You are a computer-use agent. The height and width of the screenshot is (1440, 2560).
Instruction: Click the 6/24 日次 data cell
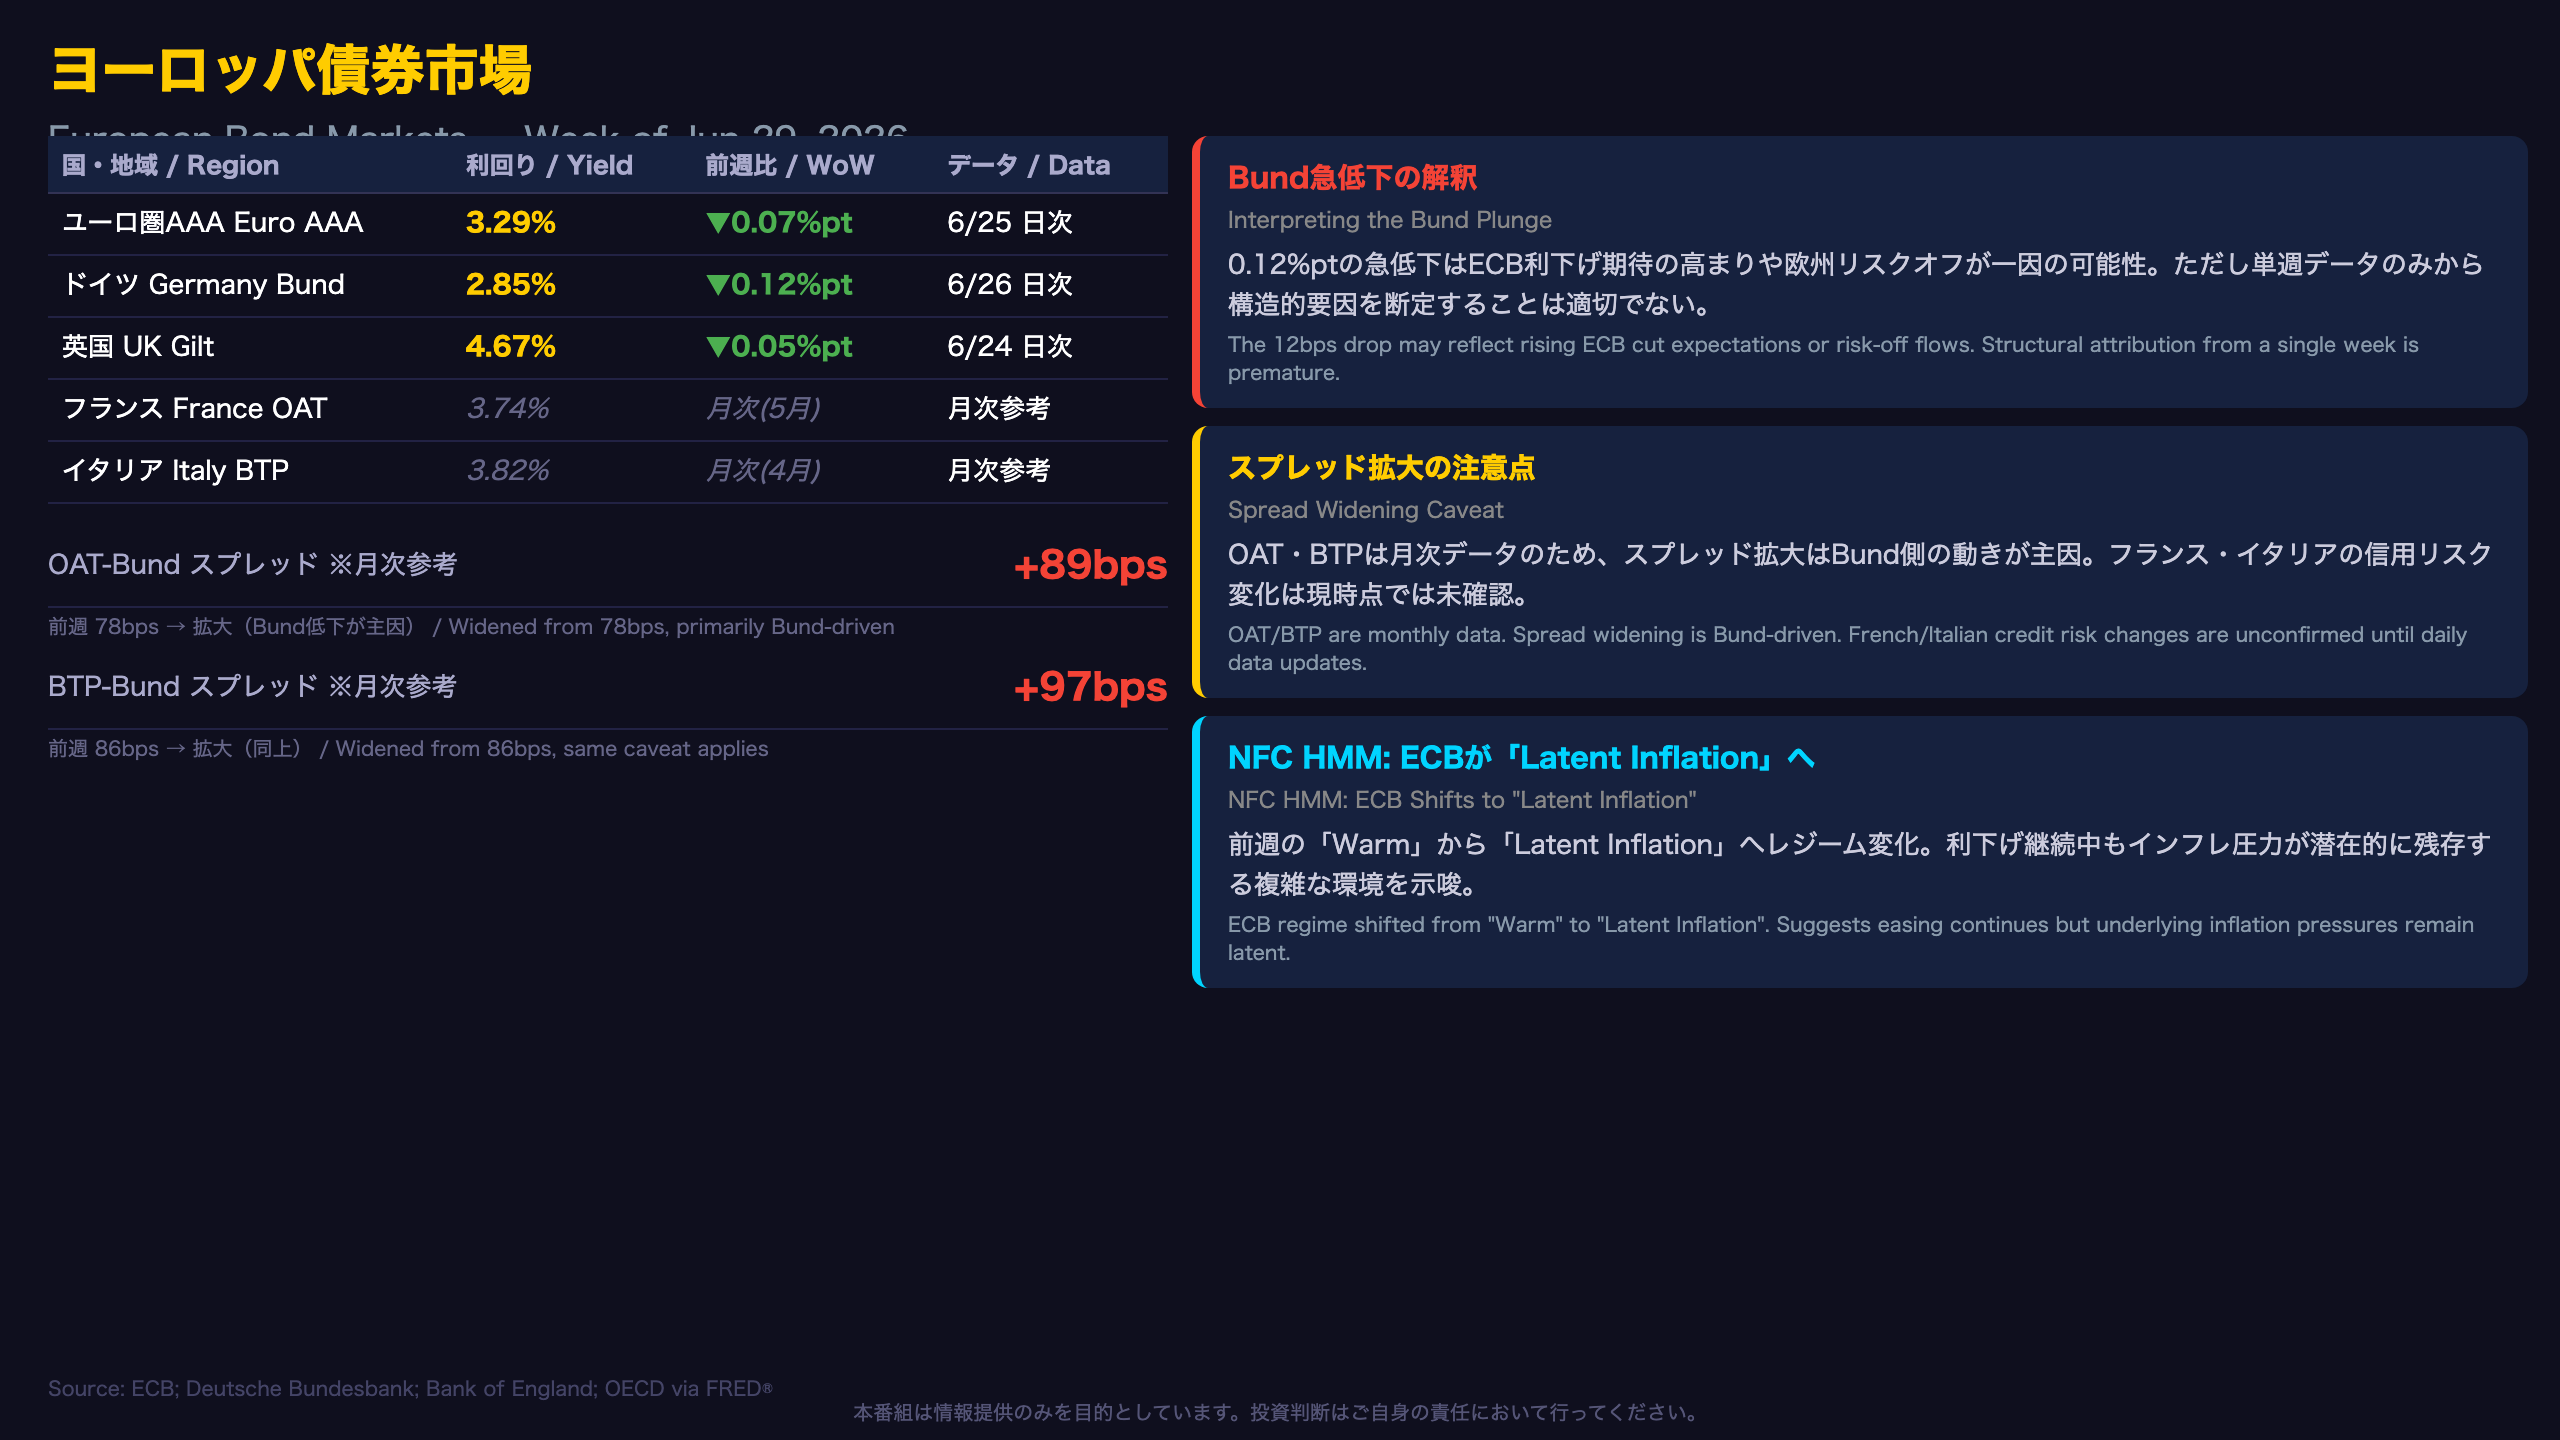pos(1009,346)
